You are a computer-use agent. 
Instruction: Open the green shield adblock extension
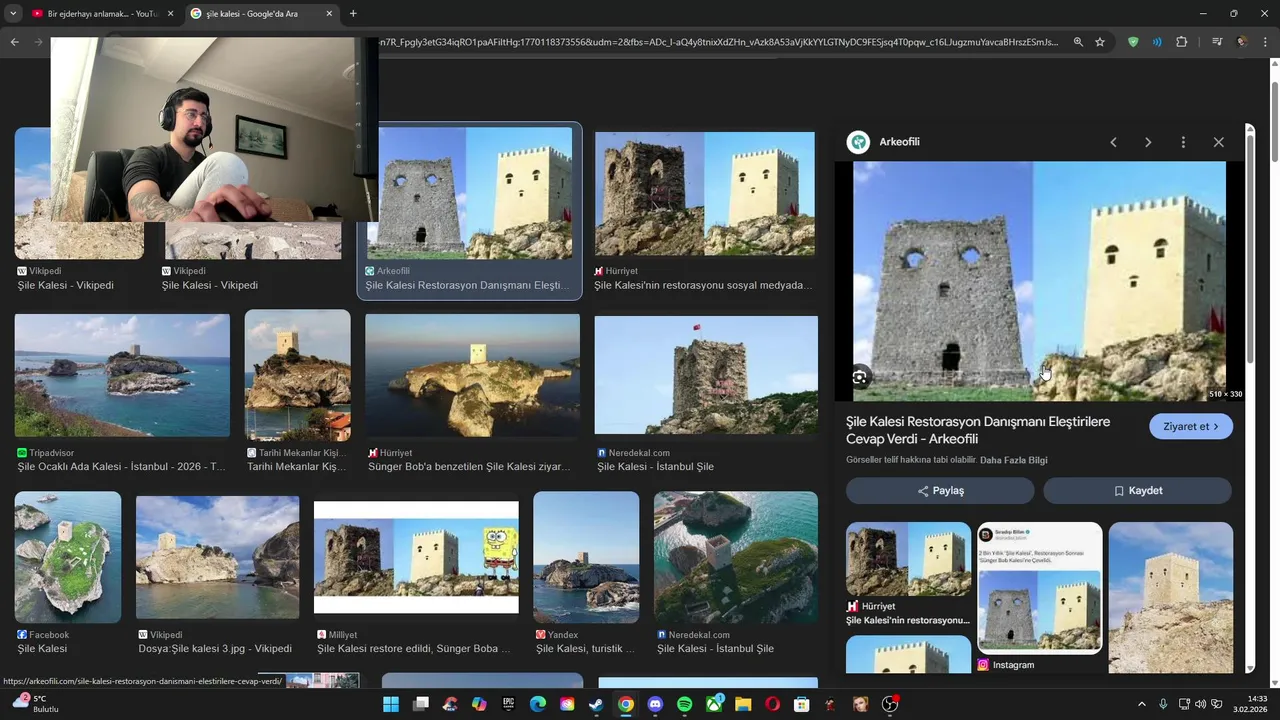tap(1133, 42)
